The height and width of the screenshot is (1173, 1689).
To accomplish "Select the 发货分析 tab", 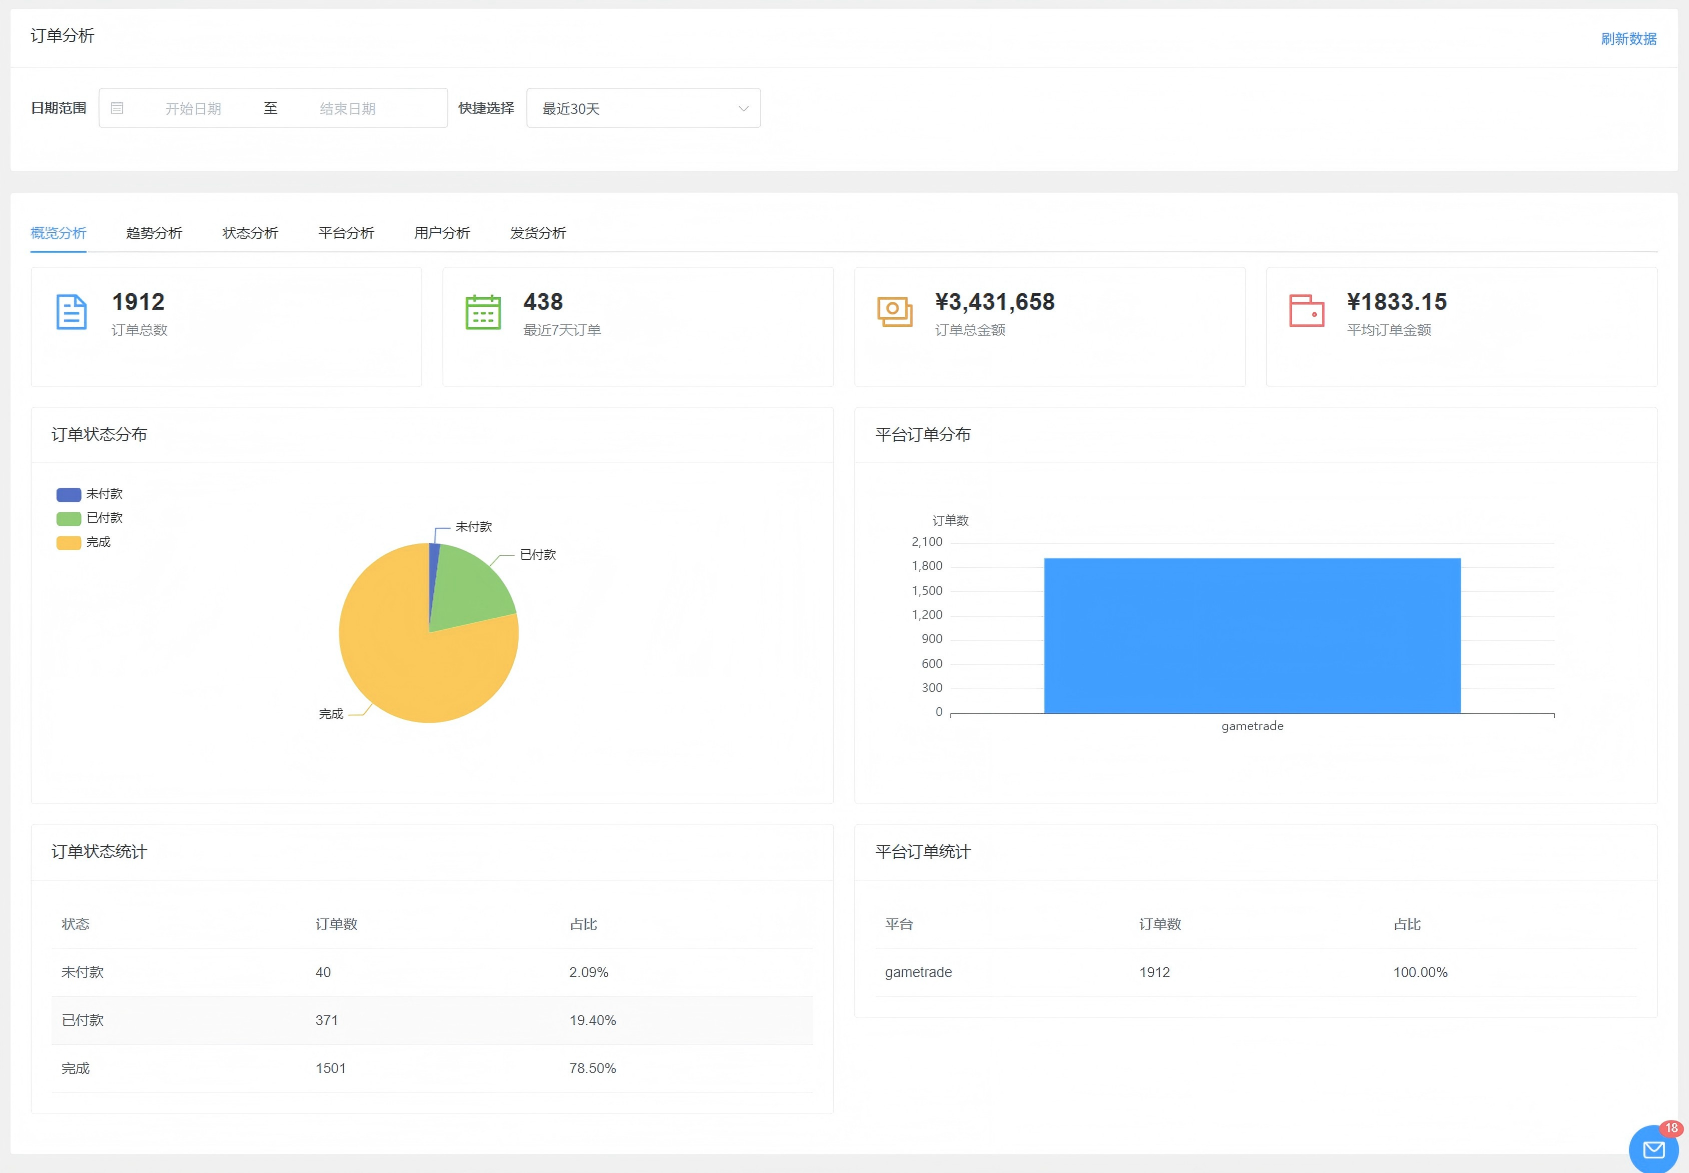I will tap(538, 233).
